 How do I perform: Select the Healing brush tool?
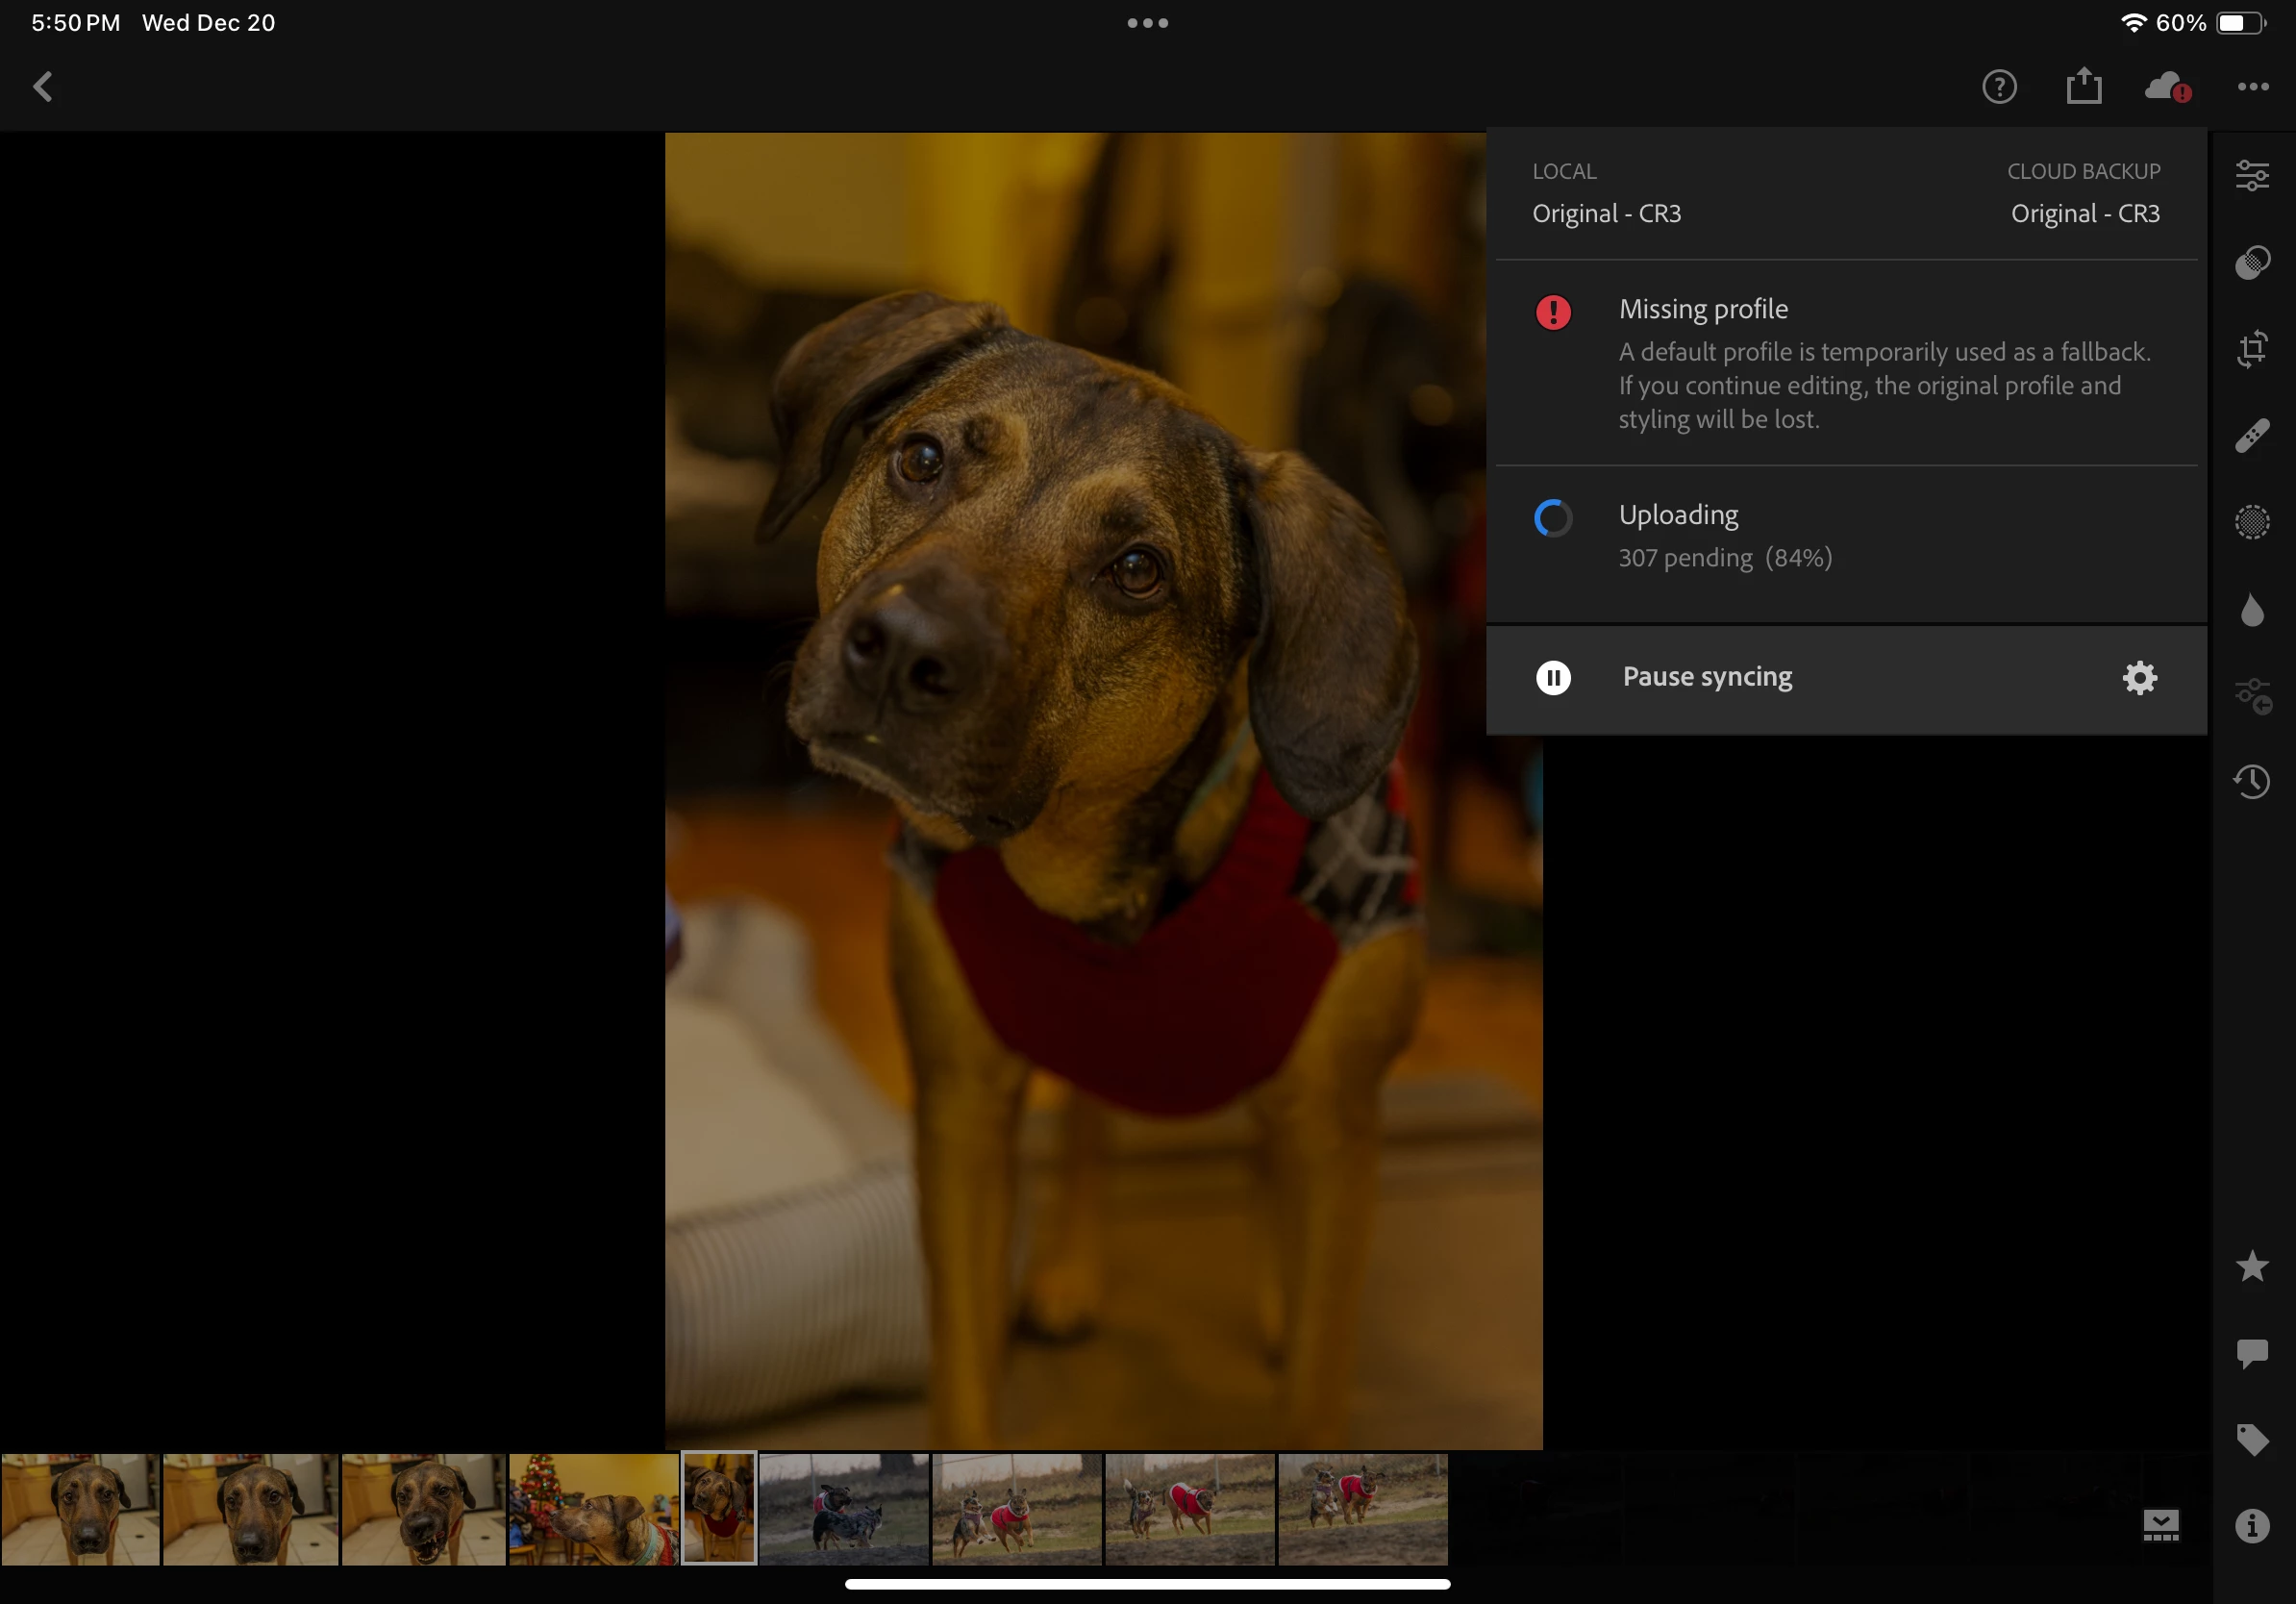(2252, 436)
